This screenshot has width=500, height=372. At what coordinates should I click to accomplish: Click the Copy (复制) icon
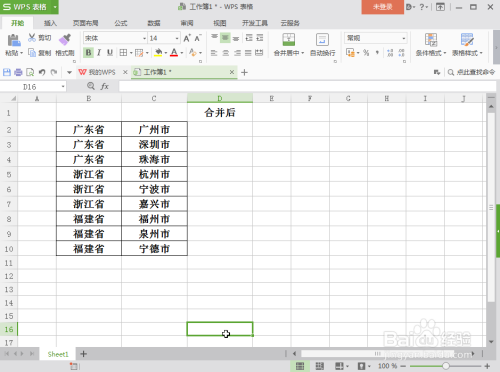(x=32, y=53)
